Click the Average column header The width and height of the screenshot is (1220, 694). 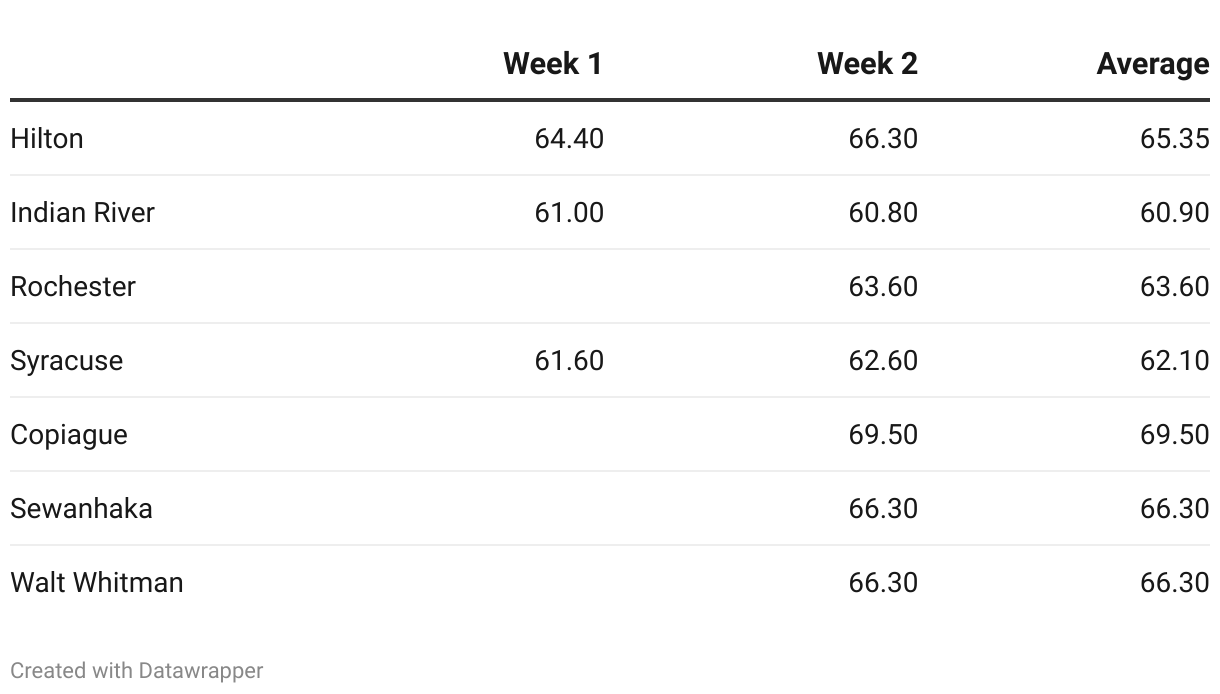pos(1152,64)
